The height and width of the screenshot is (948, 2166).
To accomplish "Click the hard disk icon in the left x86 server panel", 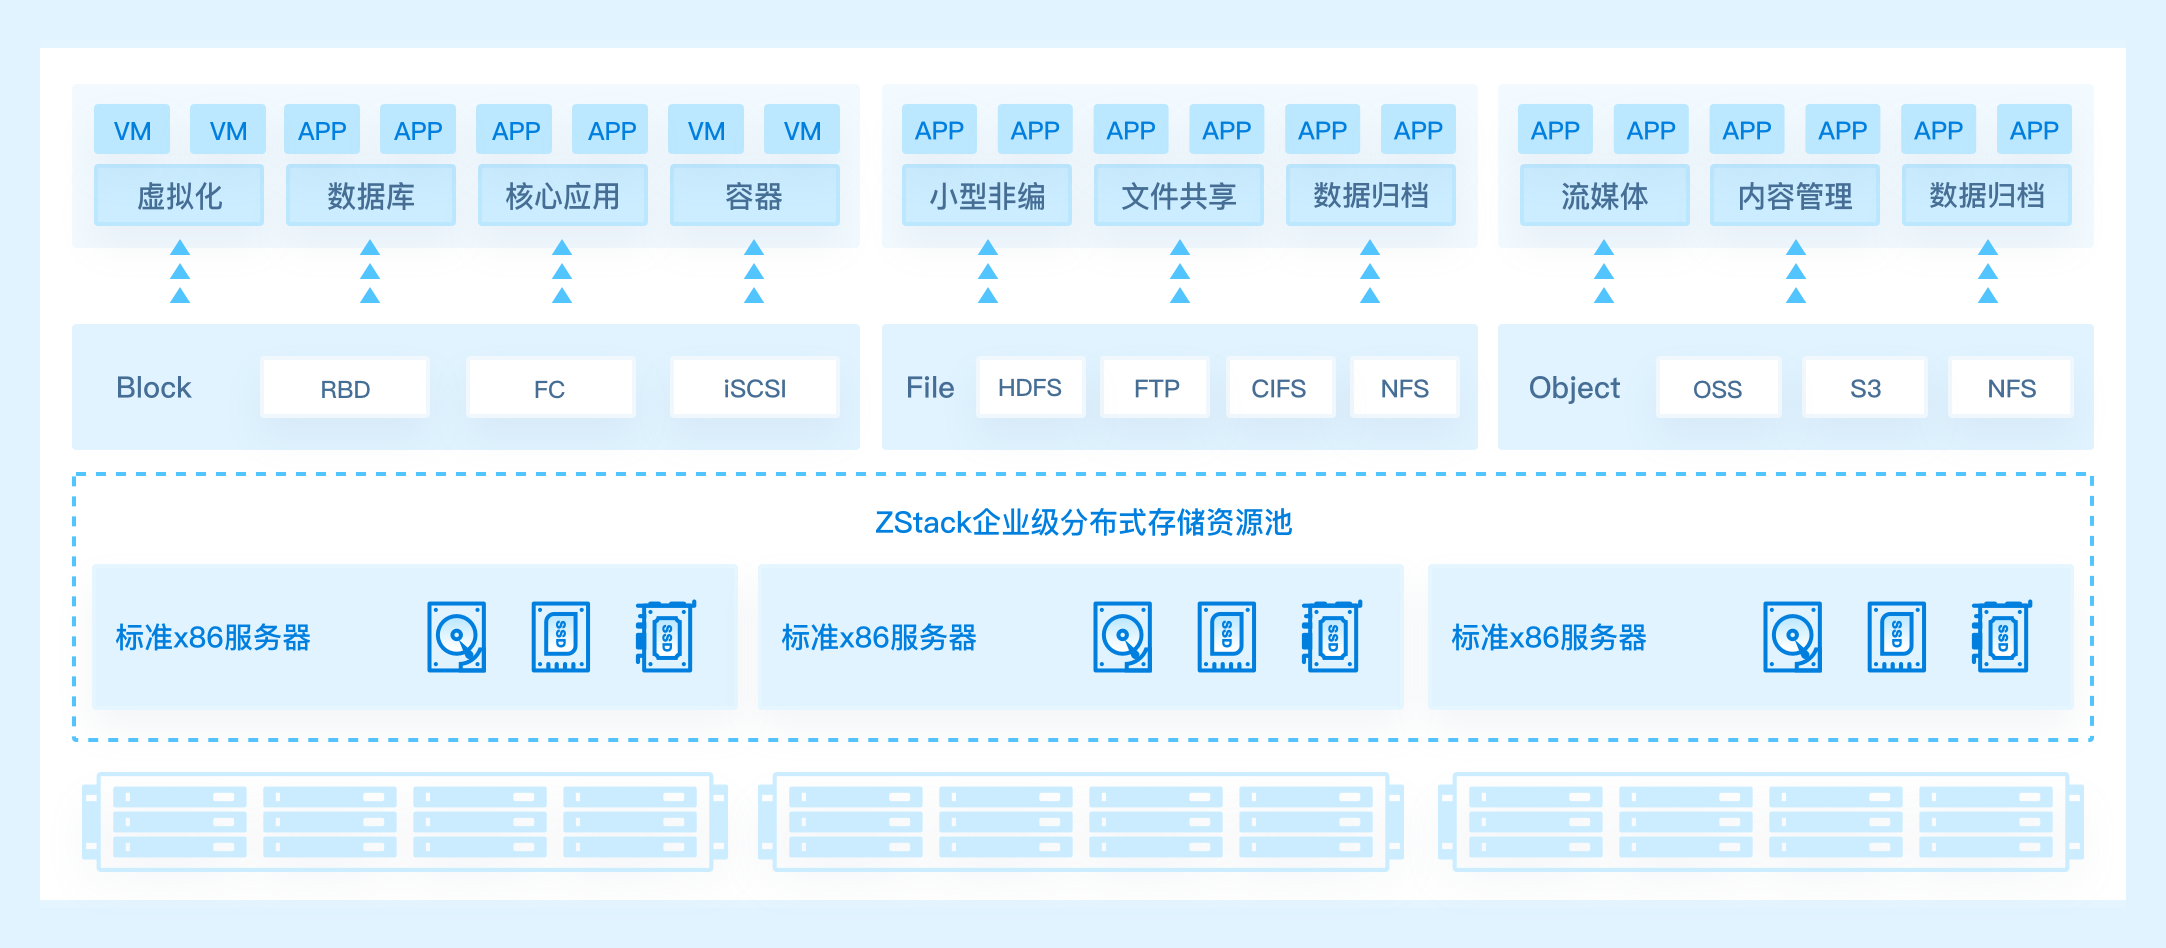I will tap(457, 637).
